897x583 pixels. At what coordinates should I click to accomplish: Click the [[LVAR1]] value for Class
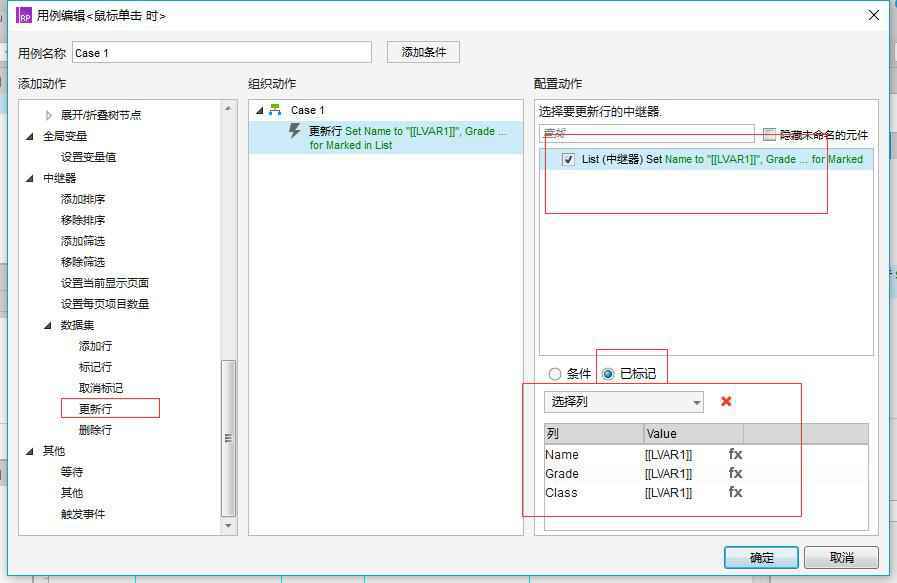click(x=668, y=493)
